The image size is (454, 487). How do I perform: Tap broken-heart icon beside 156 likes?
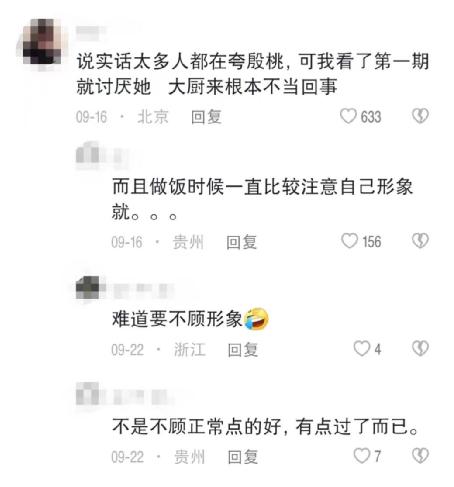(x=420, y=241)
